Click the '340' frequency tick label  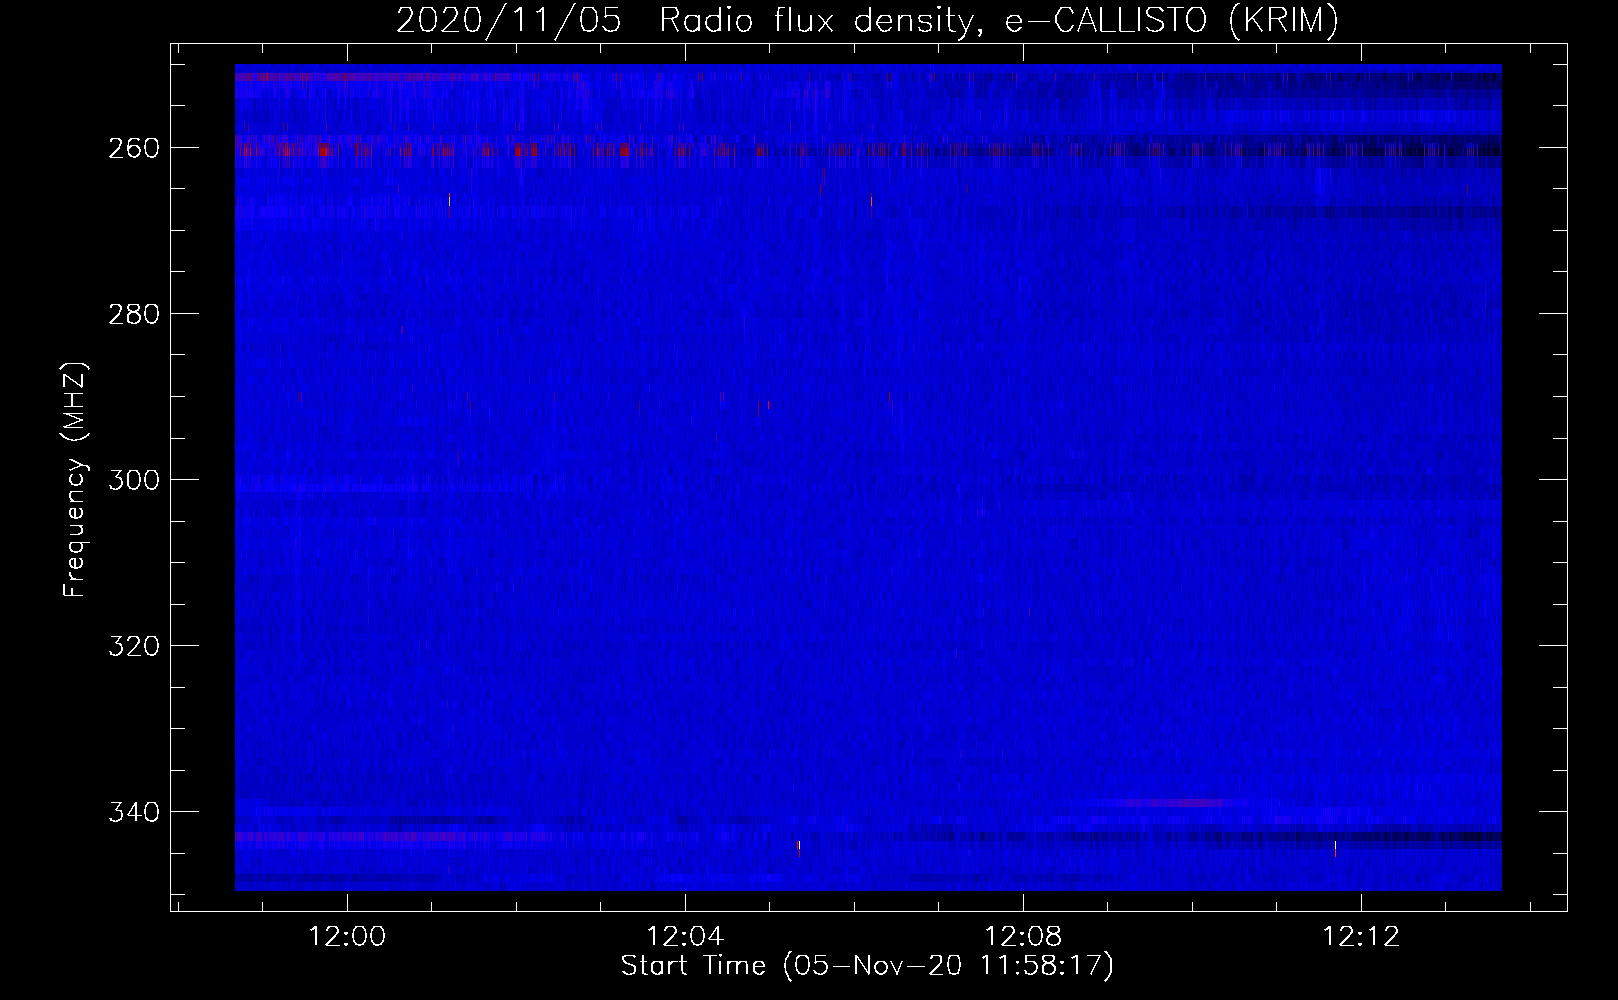point(133,811)
